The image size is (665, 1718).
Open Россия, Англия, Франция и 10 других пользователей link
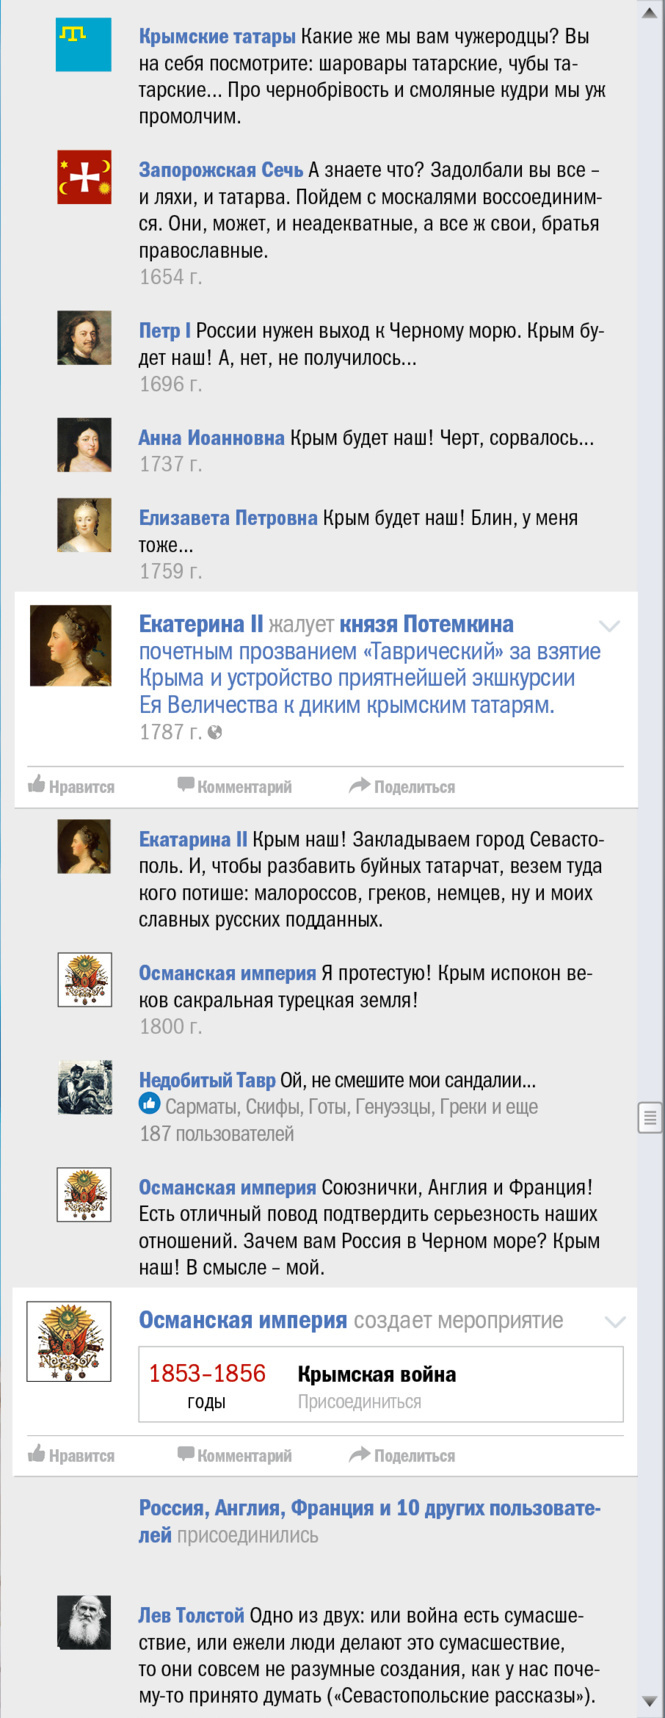point(369,1508)
